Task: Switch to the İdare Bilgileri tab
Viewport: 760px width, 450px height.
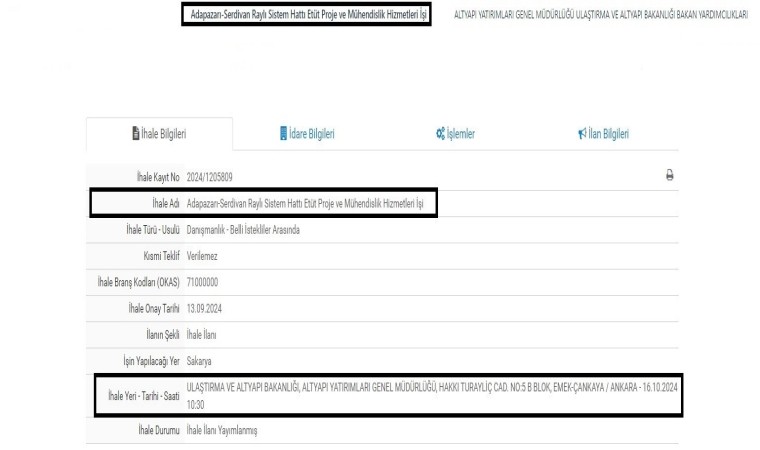Action: click(311, 134)
